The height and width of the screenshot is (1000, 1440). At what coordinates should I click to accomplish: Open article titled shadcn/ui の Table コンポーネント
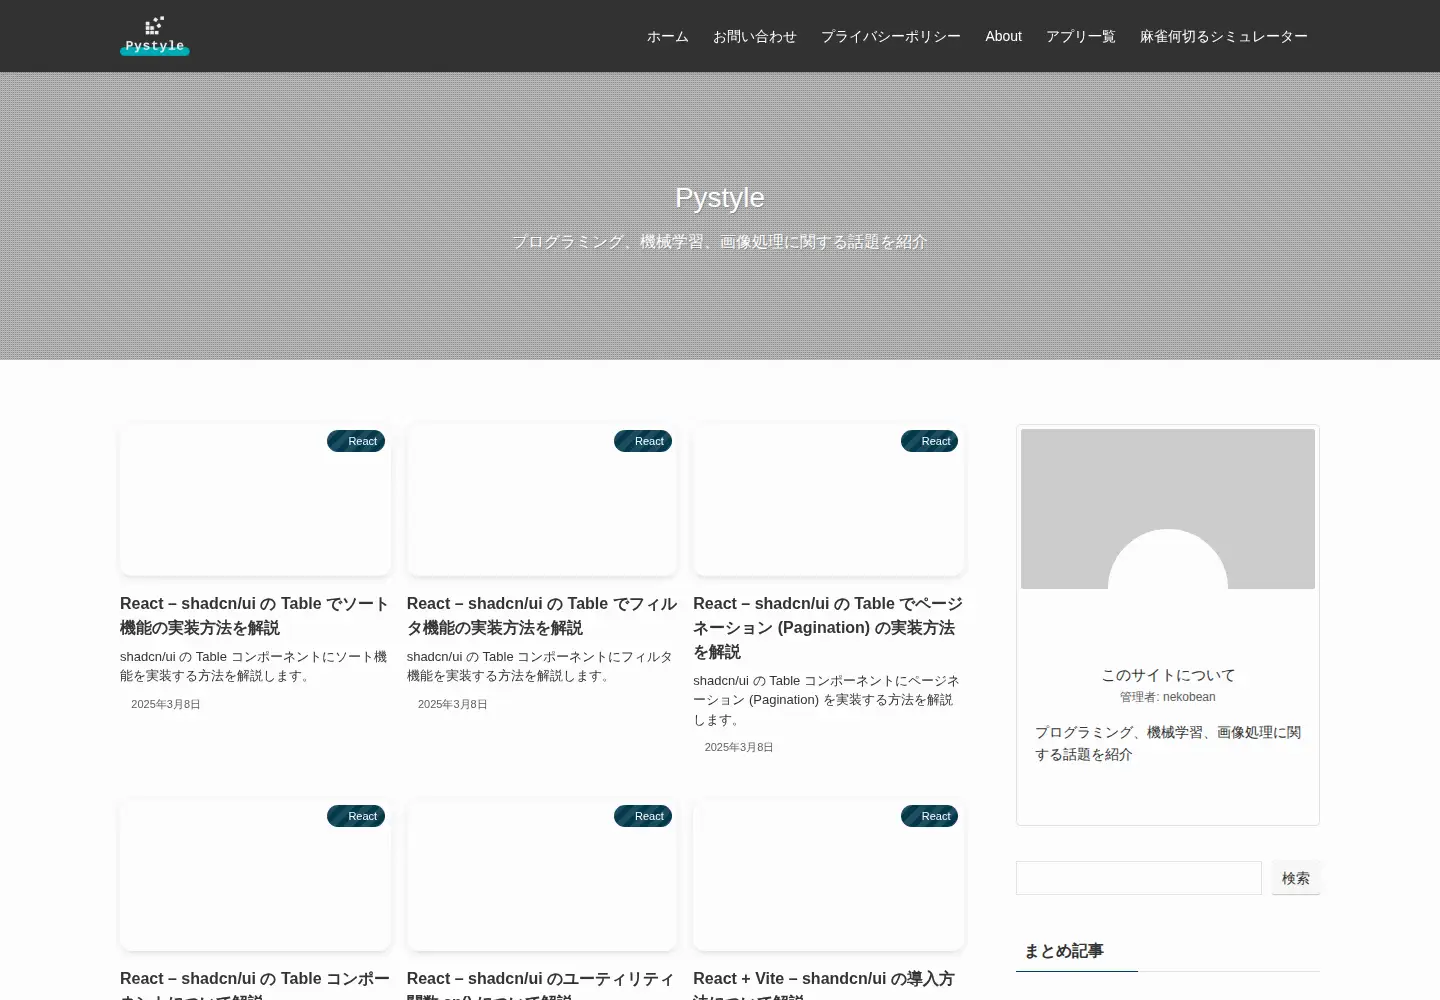click(255, 985)
